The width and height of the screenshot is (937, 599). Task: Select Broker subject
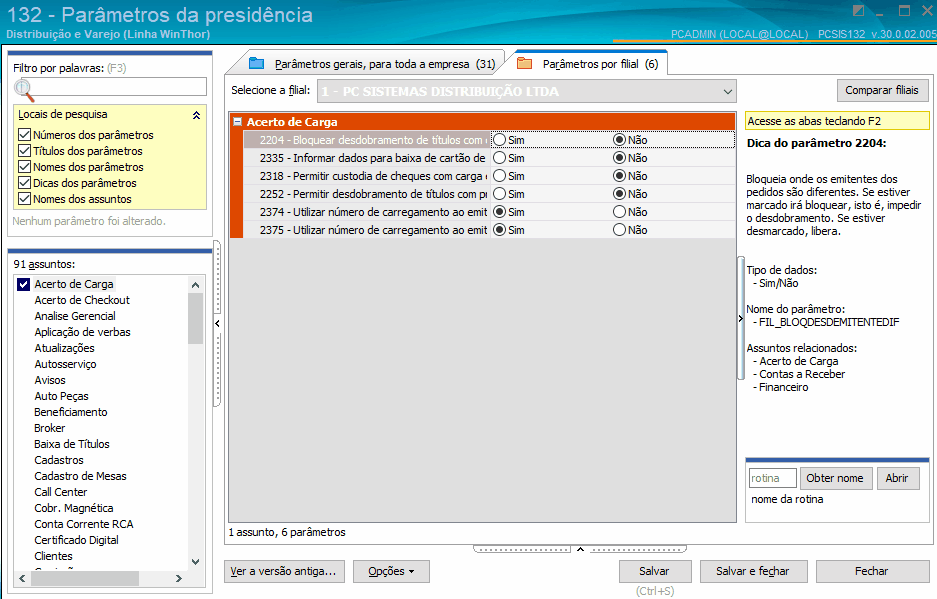pyautogui.click(x=50, y=428)
